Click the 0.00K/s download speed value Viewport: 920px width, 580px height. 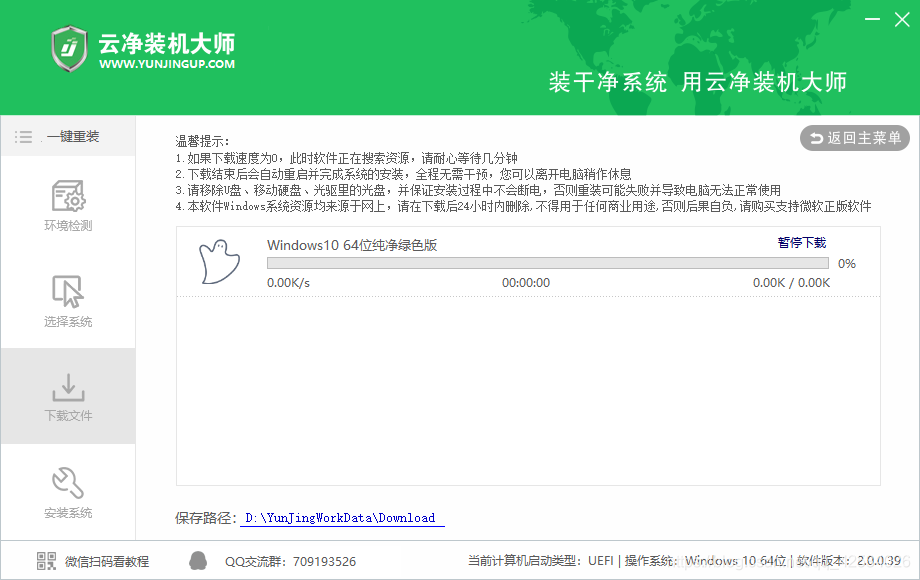point(288,283)
